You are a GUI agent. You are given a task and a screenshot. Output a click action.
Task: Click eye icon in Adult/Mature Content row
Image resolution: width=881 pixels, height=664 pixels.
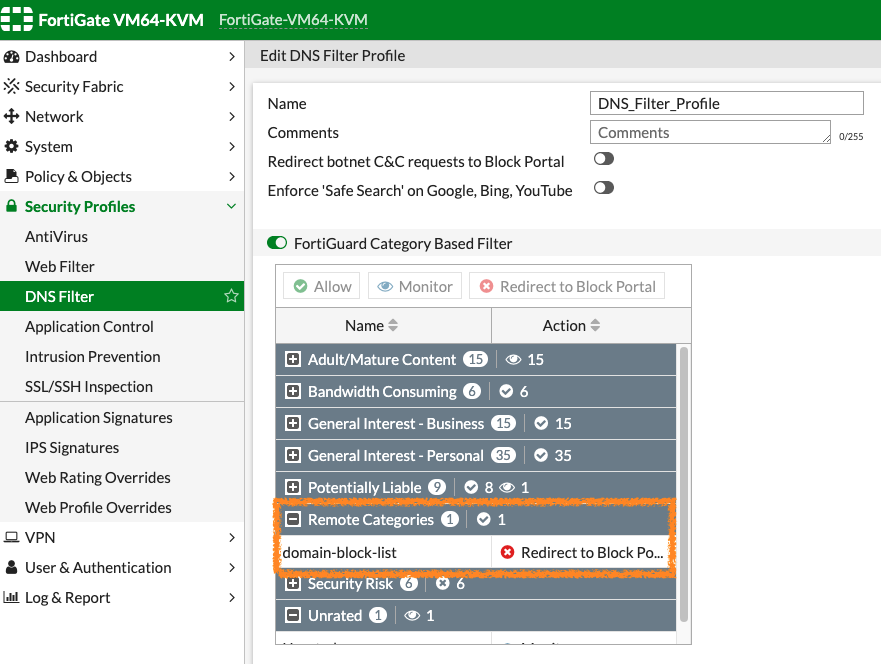pyautogui.click(x=513, y=360)
